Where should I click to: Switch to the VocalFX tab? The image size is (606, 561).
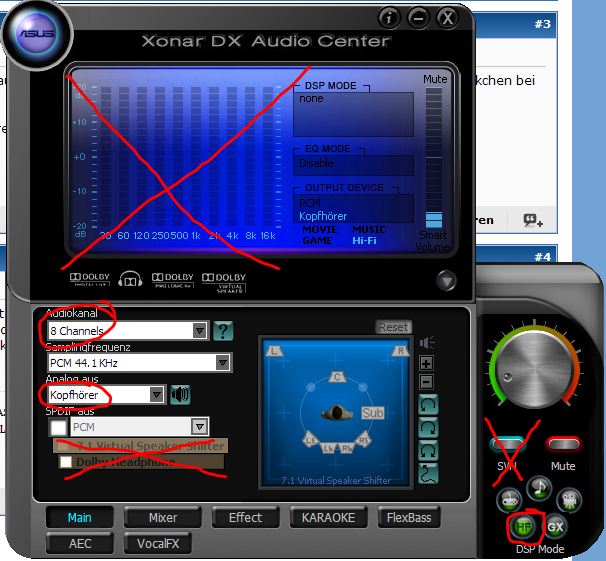tap(158, 543)
